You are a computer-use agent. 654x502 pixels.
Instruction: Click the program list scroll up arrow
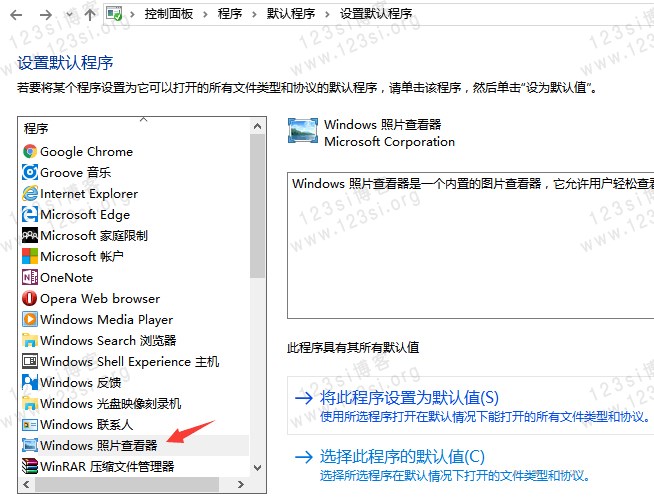coord(258,126)
